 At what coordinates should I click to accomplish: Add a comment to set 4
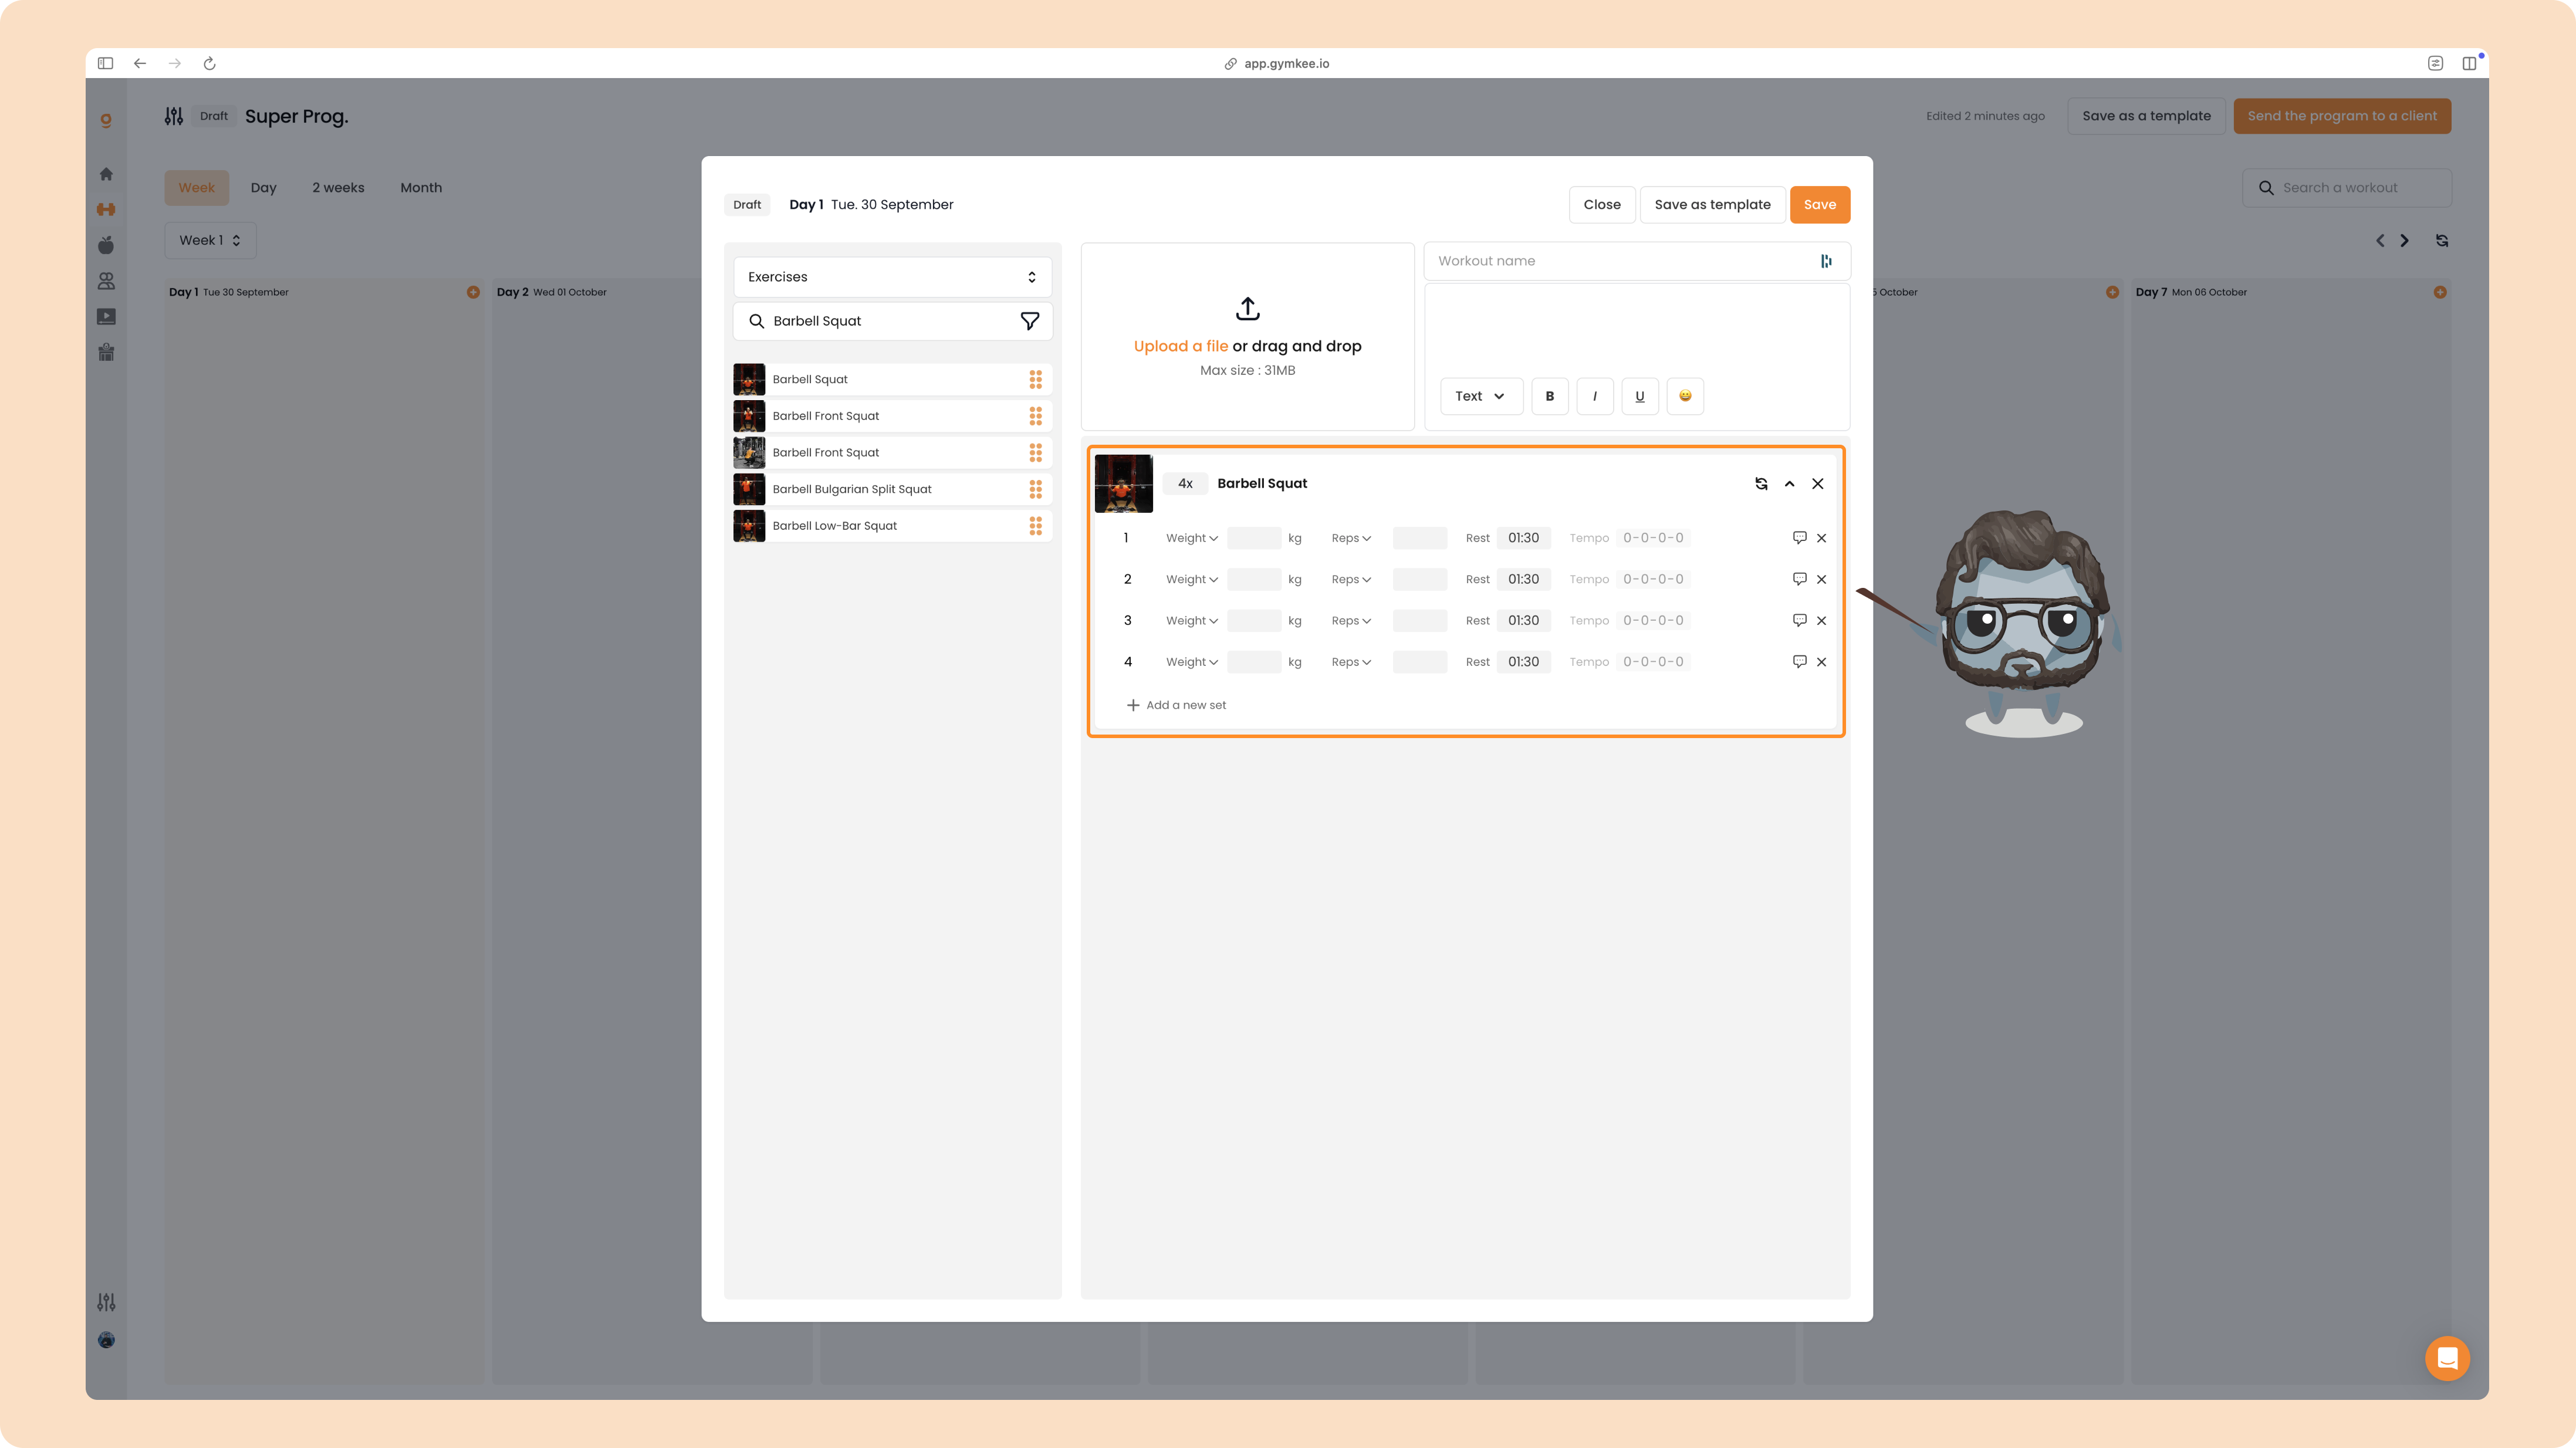point(1799,662)
